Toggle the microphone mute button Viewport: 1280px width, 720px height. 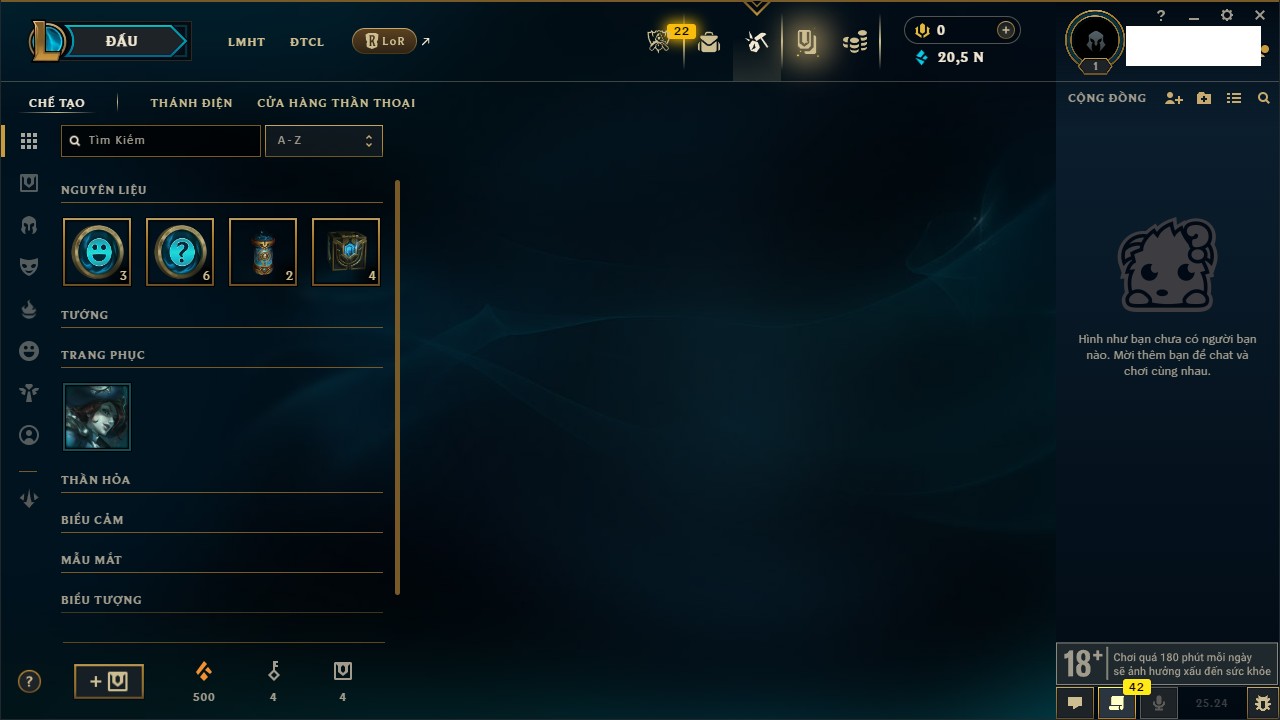(x=1159, y=703)
